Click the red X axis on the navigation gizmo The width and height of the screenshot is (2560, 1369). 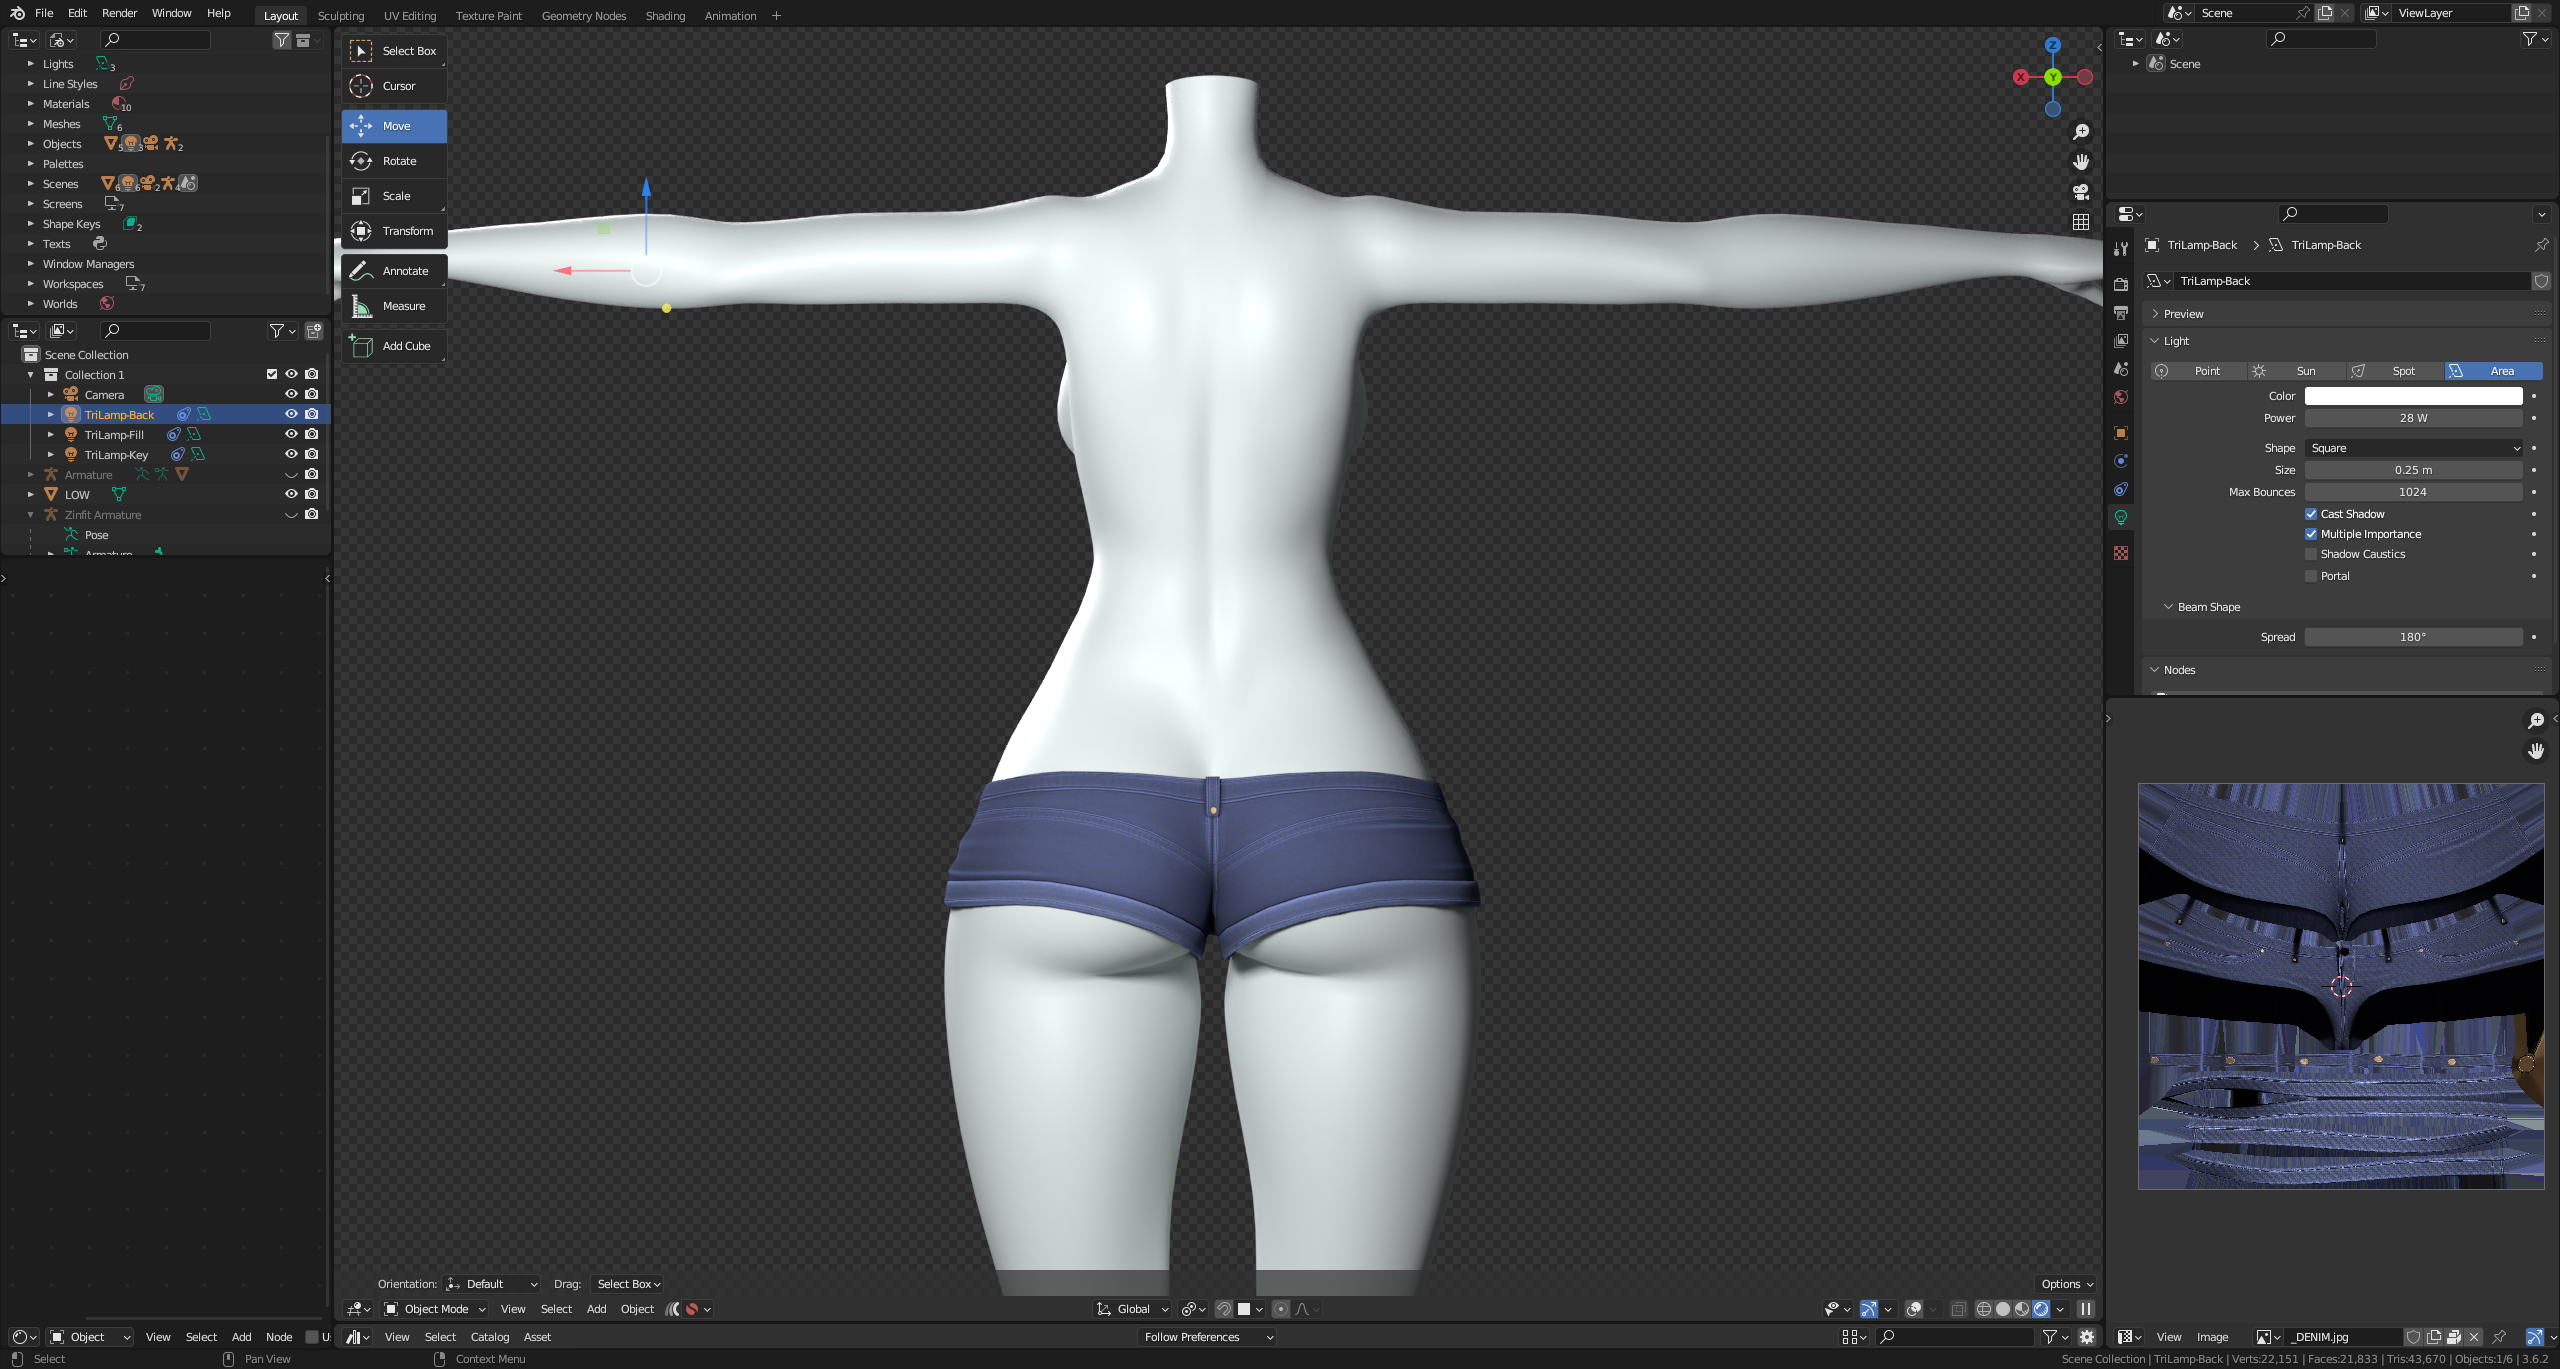point(2021,77)
